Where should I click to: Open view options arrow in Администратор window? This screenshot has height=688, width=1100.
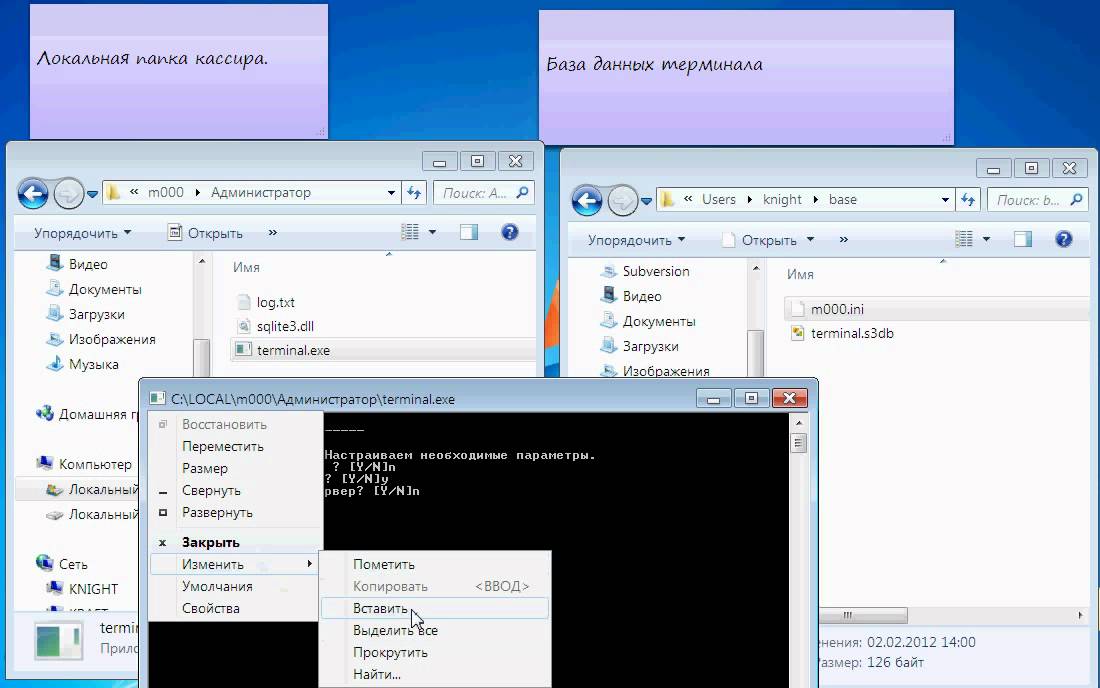point(432,232)
